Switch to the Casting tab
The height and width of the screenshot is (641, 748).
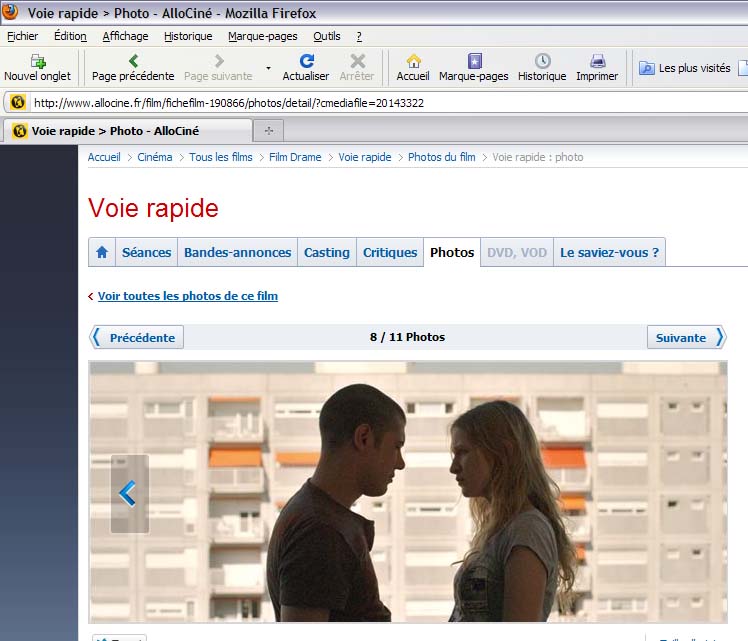point(327,252)
